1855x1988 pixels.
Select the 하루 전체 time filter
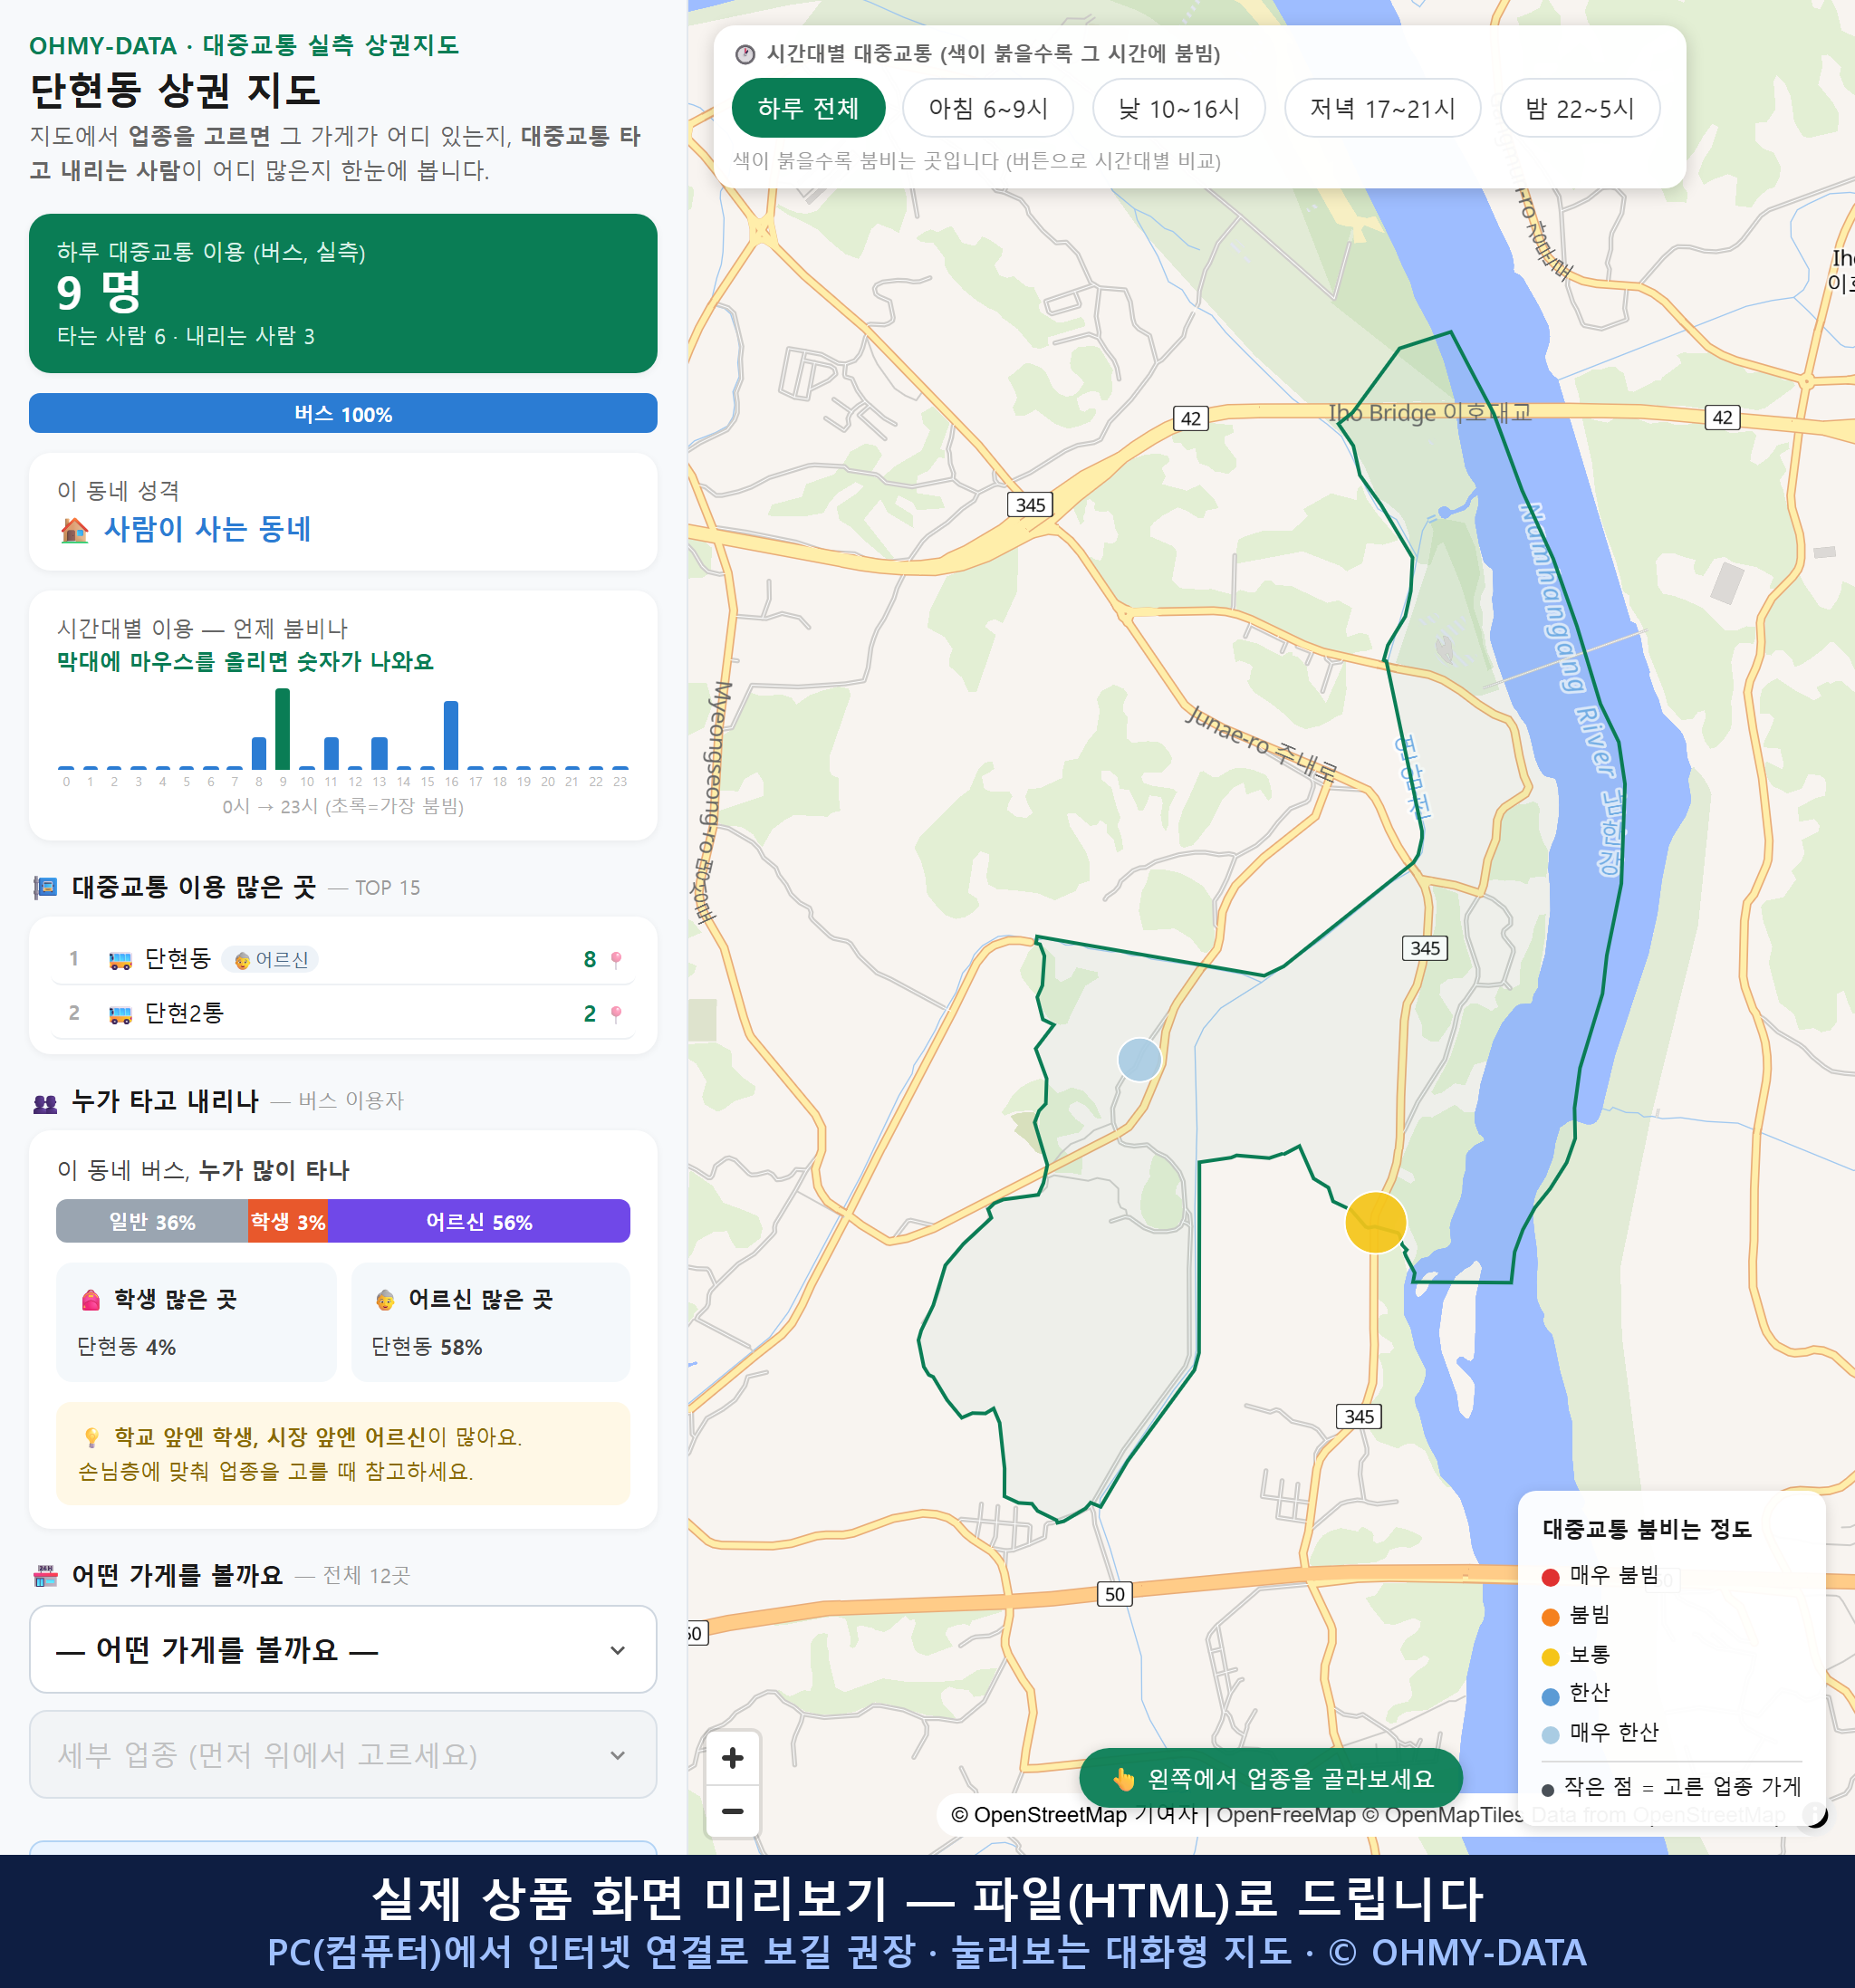point(808,108)
